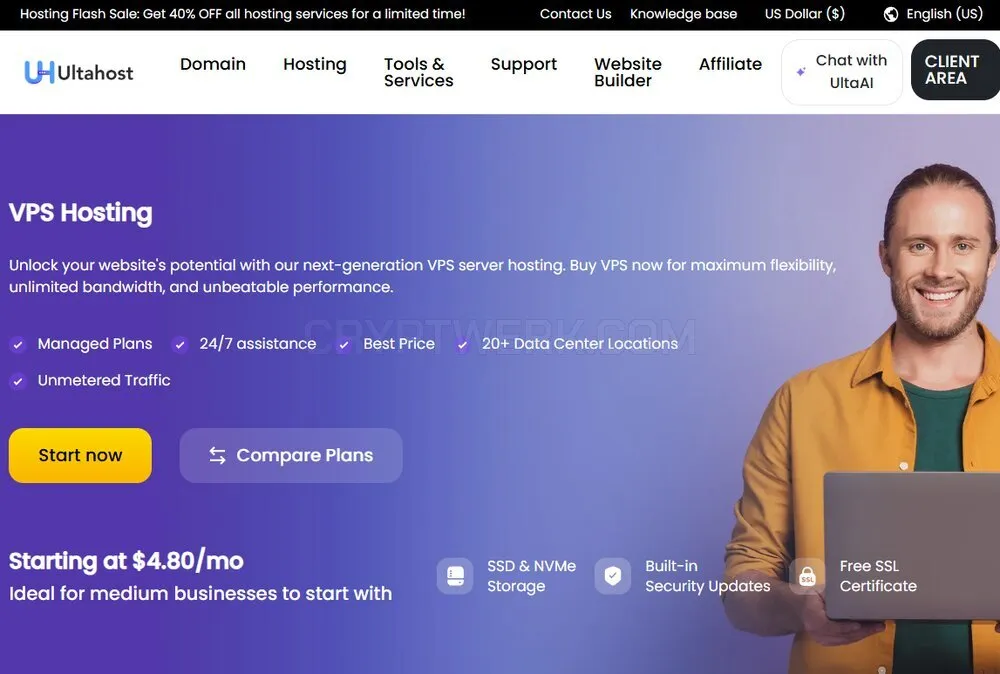Click the Free SSL Certificate lock icon
The height and width of the screenshot is (674, 1000).
tap(807, 576)
